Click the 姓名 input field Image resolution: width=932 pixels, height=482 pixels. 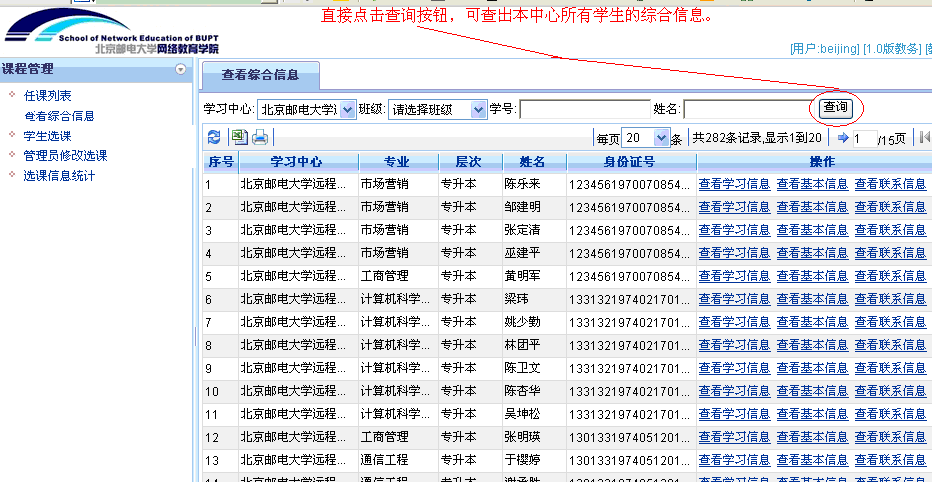[x=746, y=109]
